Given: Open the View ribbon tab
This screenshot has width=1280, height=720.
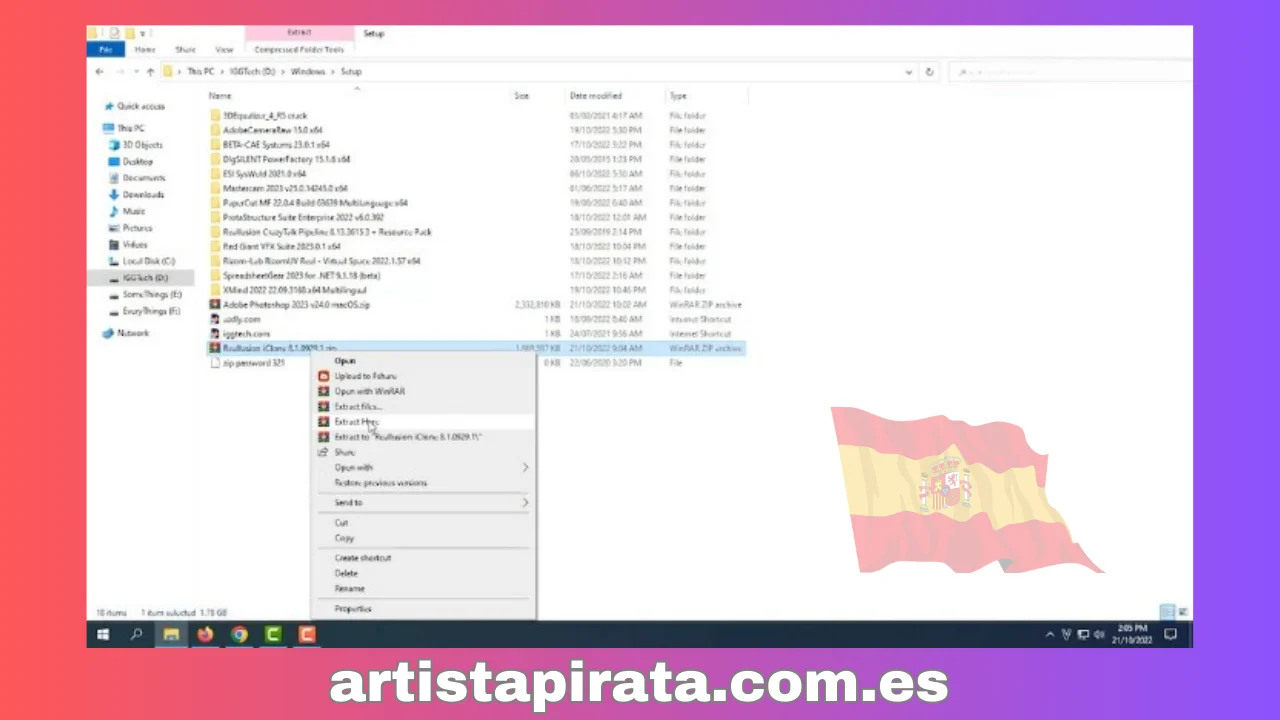Looking at the screenshot, I should [x=224, y=49].
